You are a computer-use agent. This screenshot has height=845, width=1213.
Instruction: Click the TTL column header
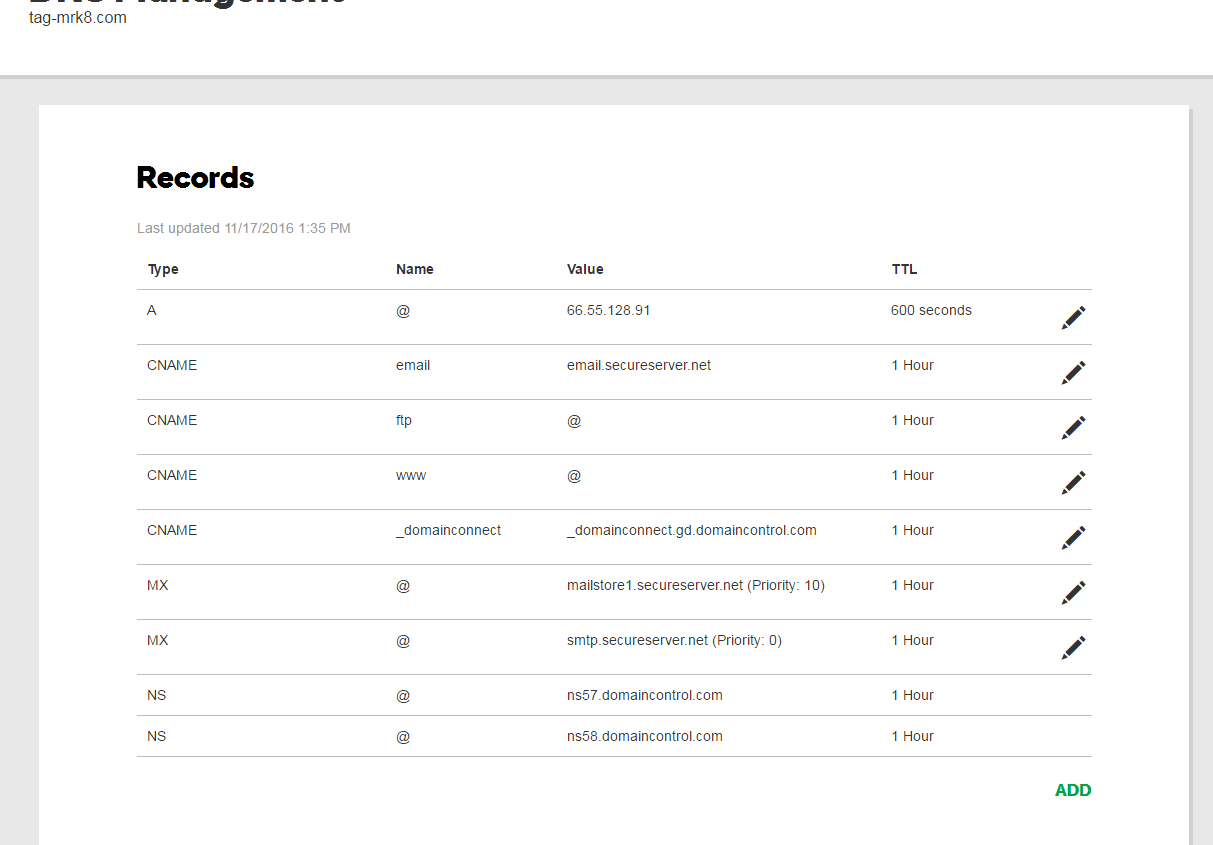click(x=904, y=269)
